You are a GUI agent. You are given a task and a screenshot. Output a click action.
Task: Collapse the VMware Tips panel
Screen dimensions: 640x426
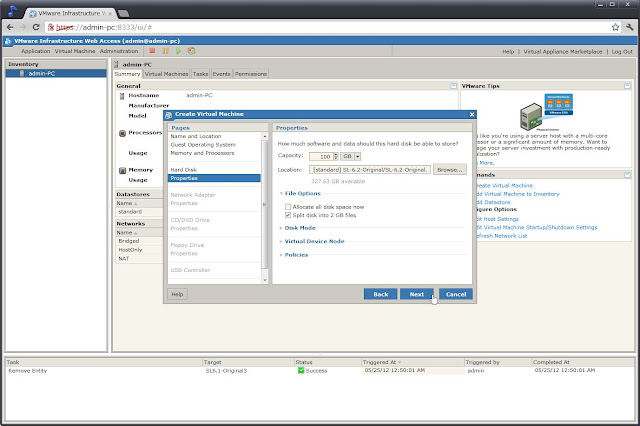coord(627,86)
